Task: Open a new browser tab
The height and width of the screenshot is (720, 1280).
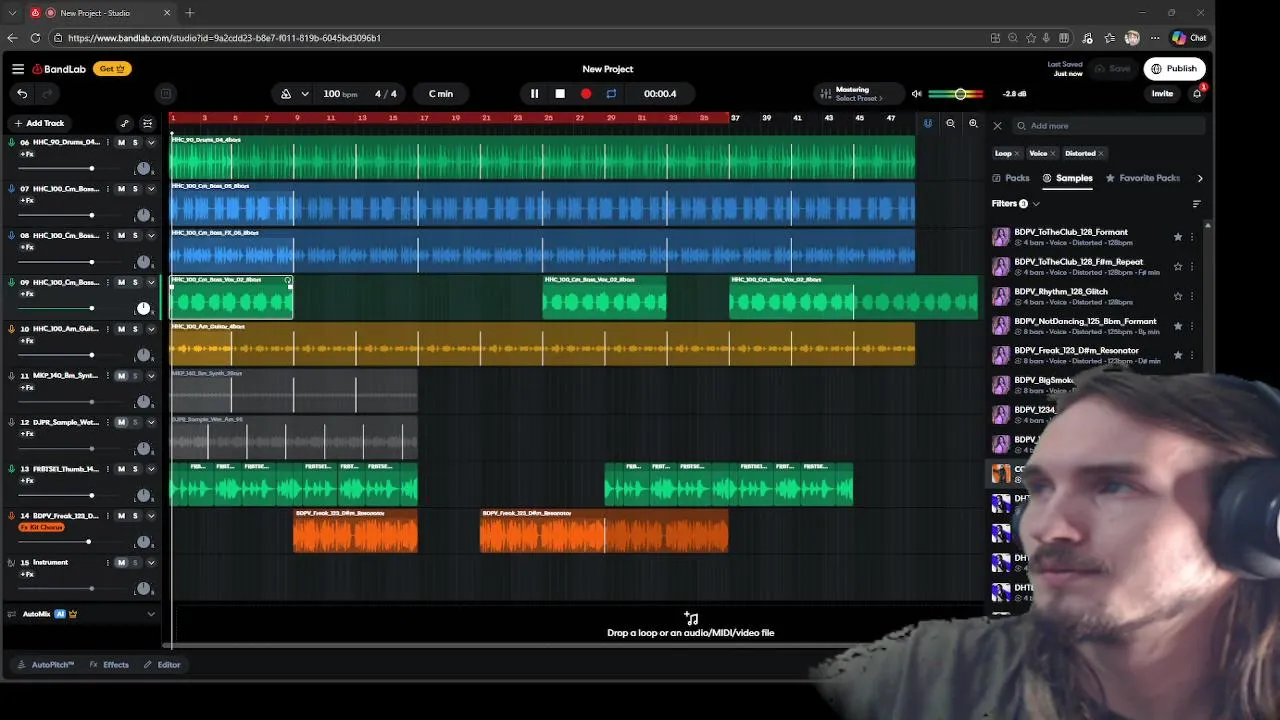Action: tap(189, 13)
